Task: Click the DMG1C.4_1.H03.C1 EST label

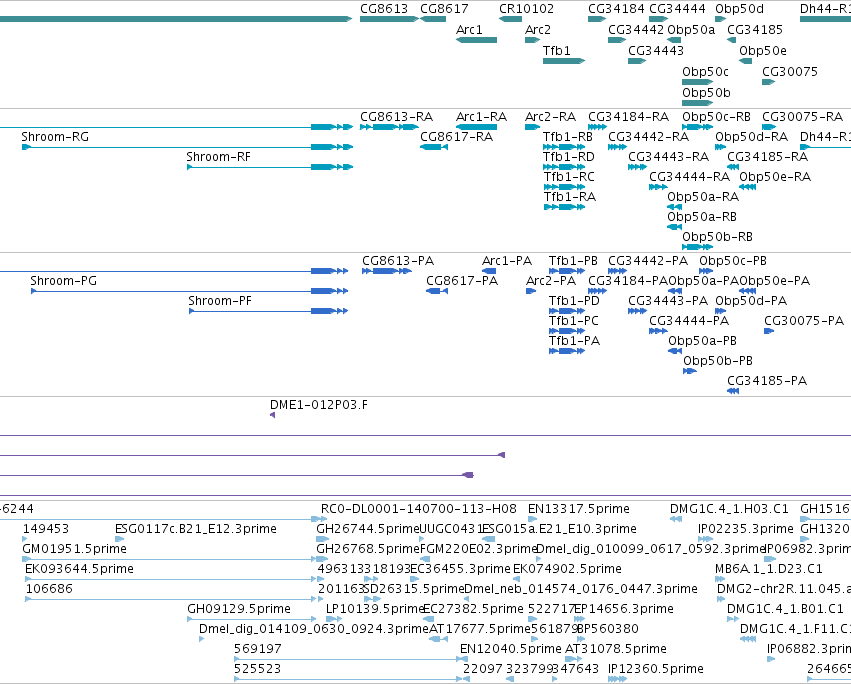Action: point(729,510)
